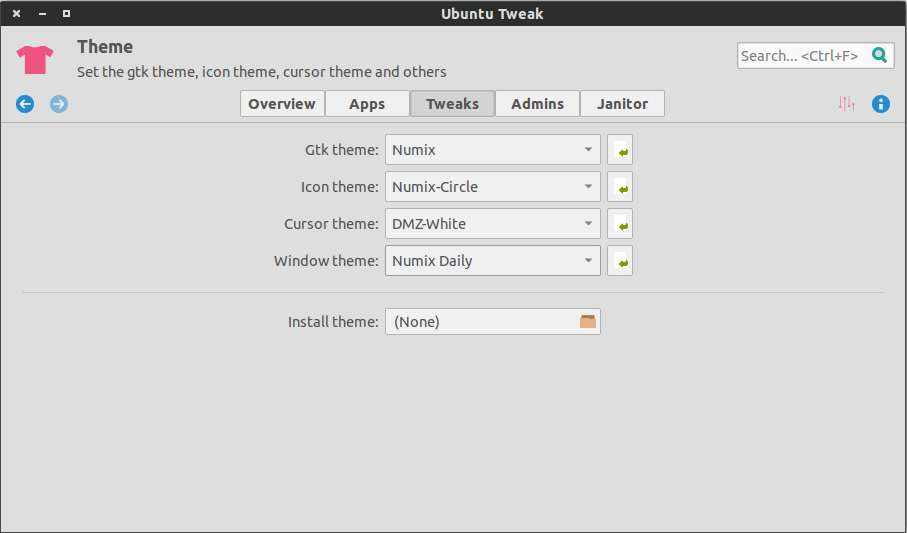This screenshot has width=907, height=533.
Task: Close the Ubuntu Tweak window
Action: [17, 13]
